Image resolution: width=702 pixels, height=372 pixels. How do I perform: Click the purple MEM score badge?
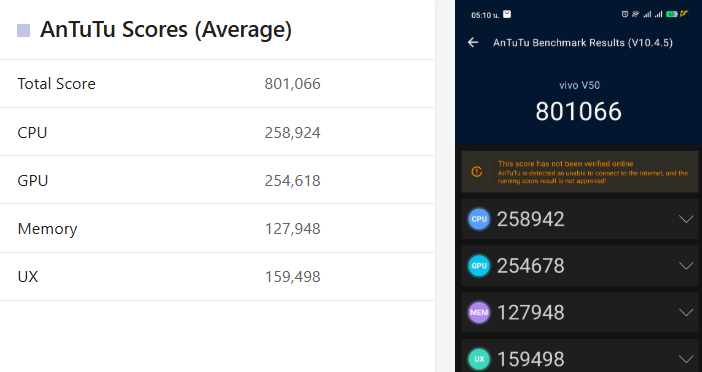[479, 312]
